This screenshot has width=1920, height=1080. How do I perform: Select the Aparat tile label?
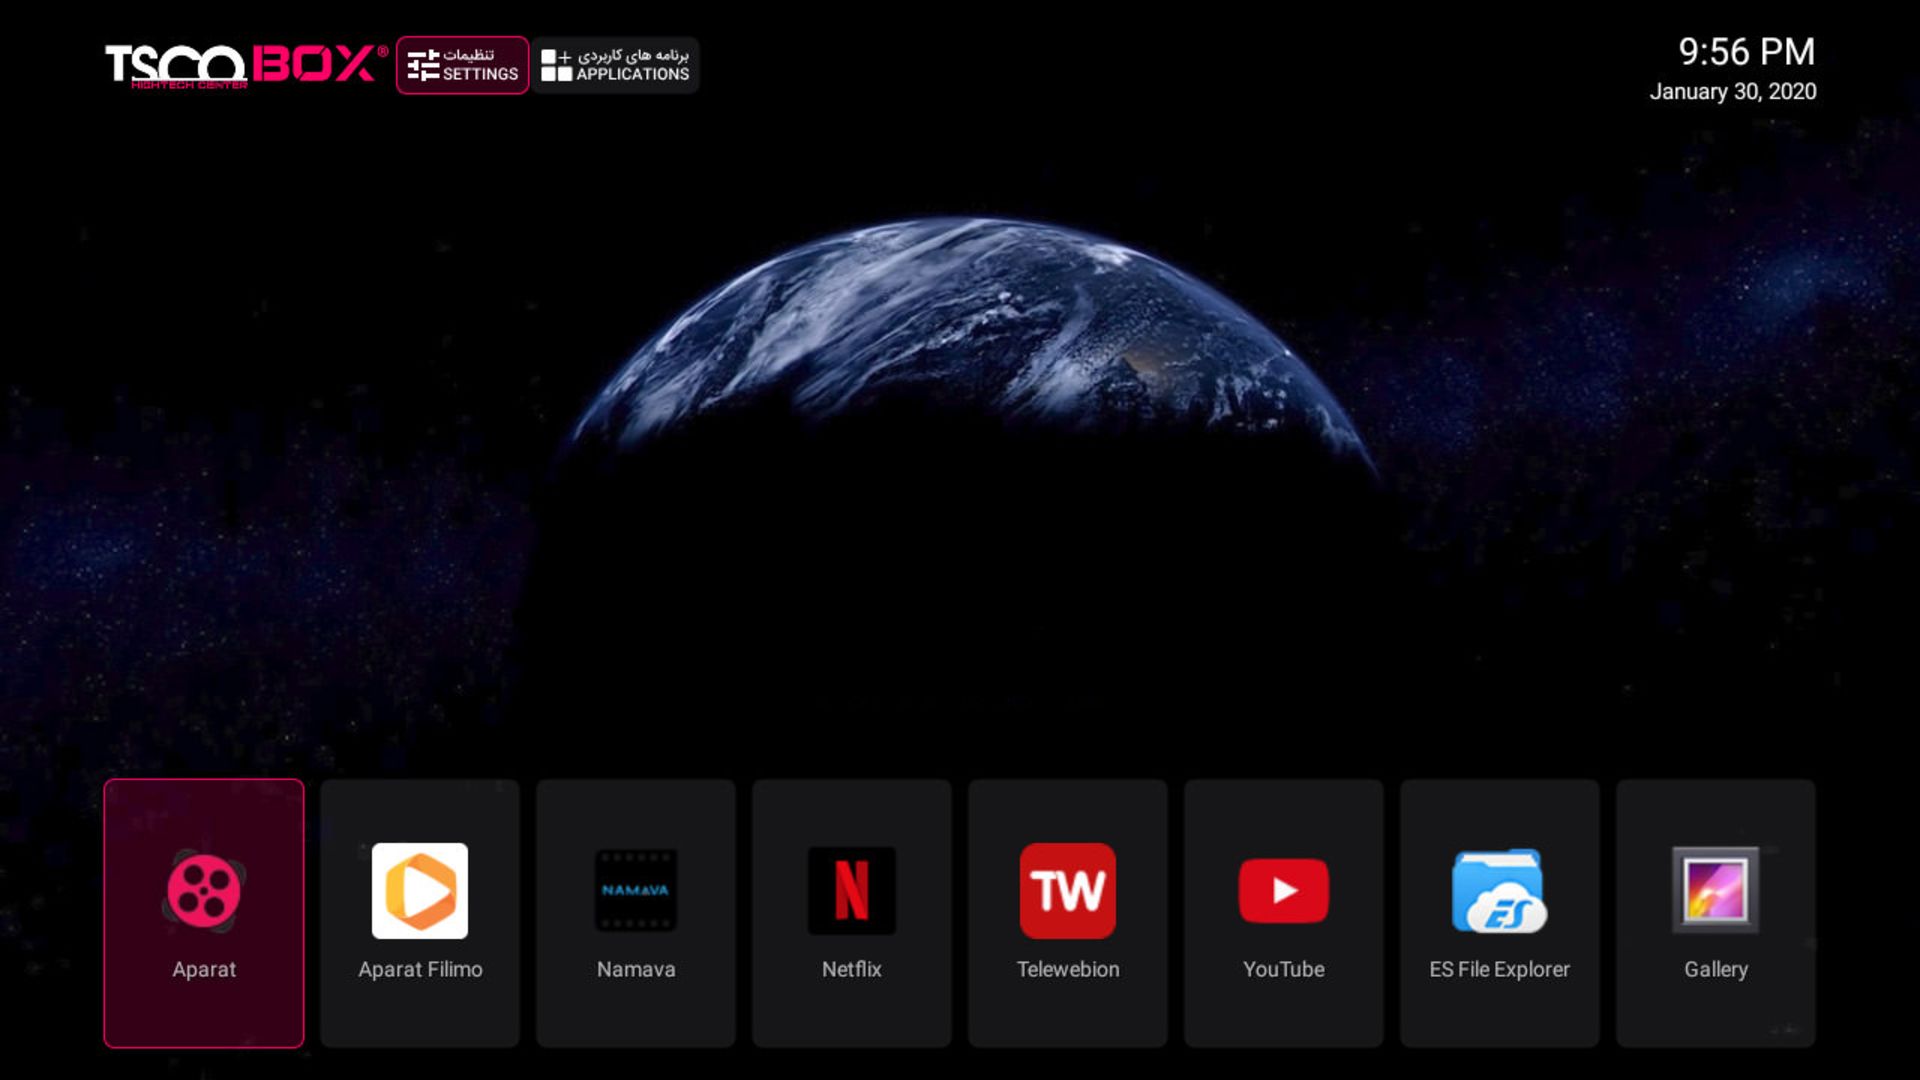pyautogui.click(x=204, y=969)
